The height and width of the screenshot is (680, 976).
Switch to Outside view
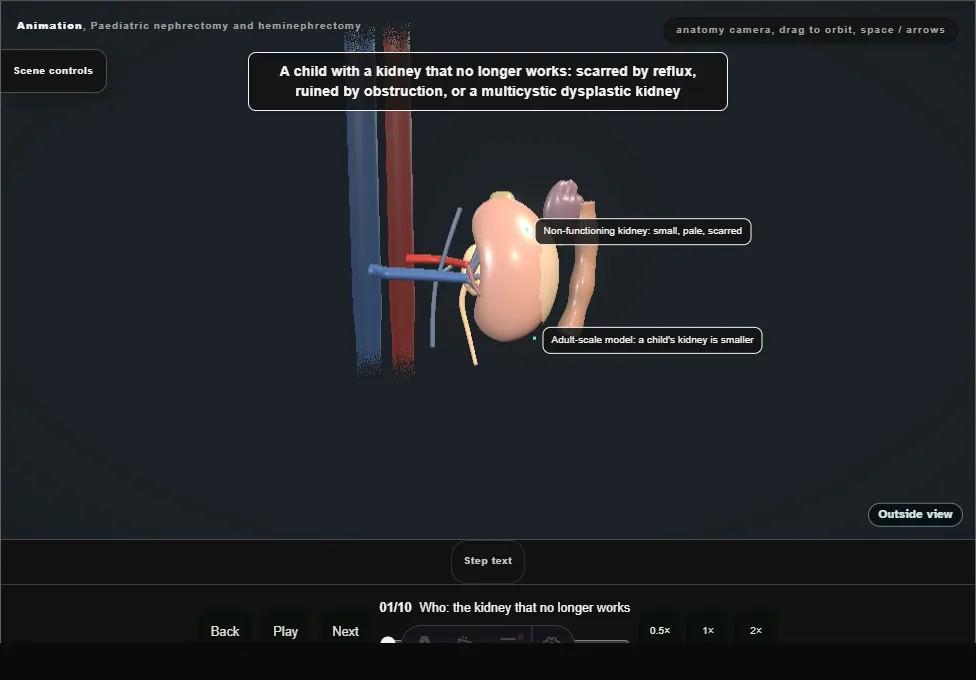pyautogui.click(x=915, y=514)
